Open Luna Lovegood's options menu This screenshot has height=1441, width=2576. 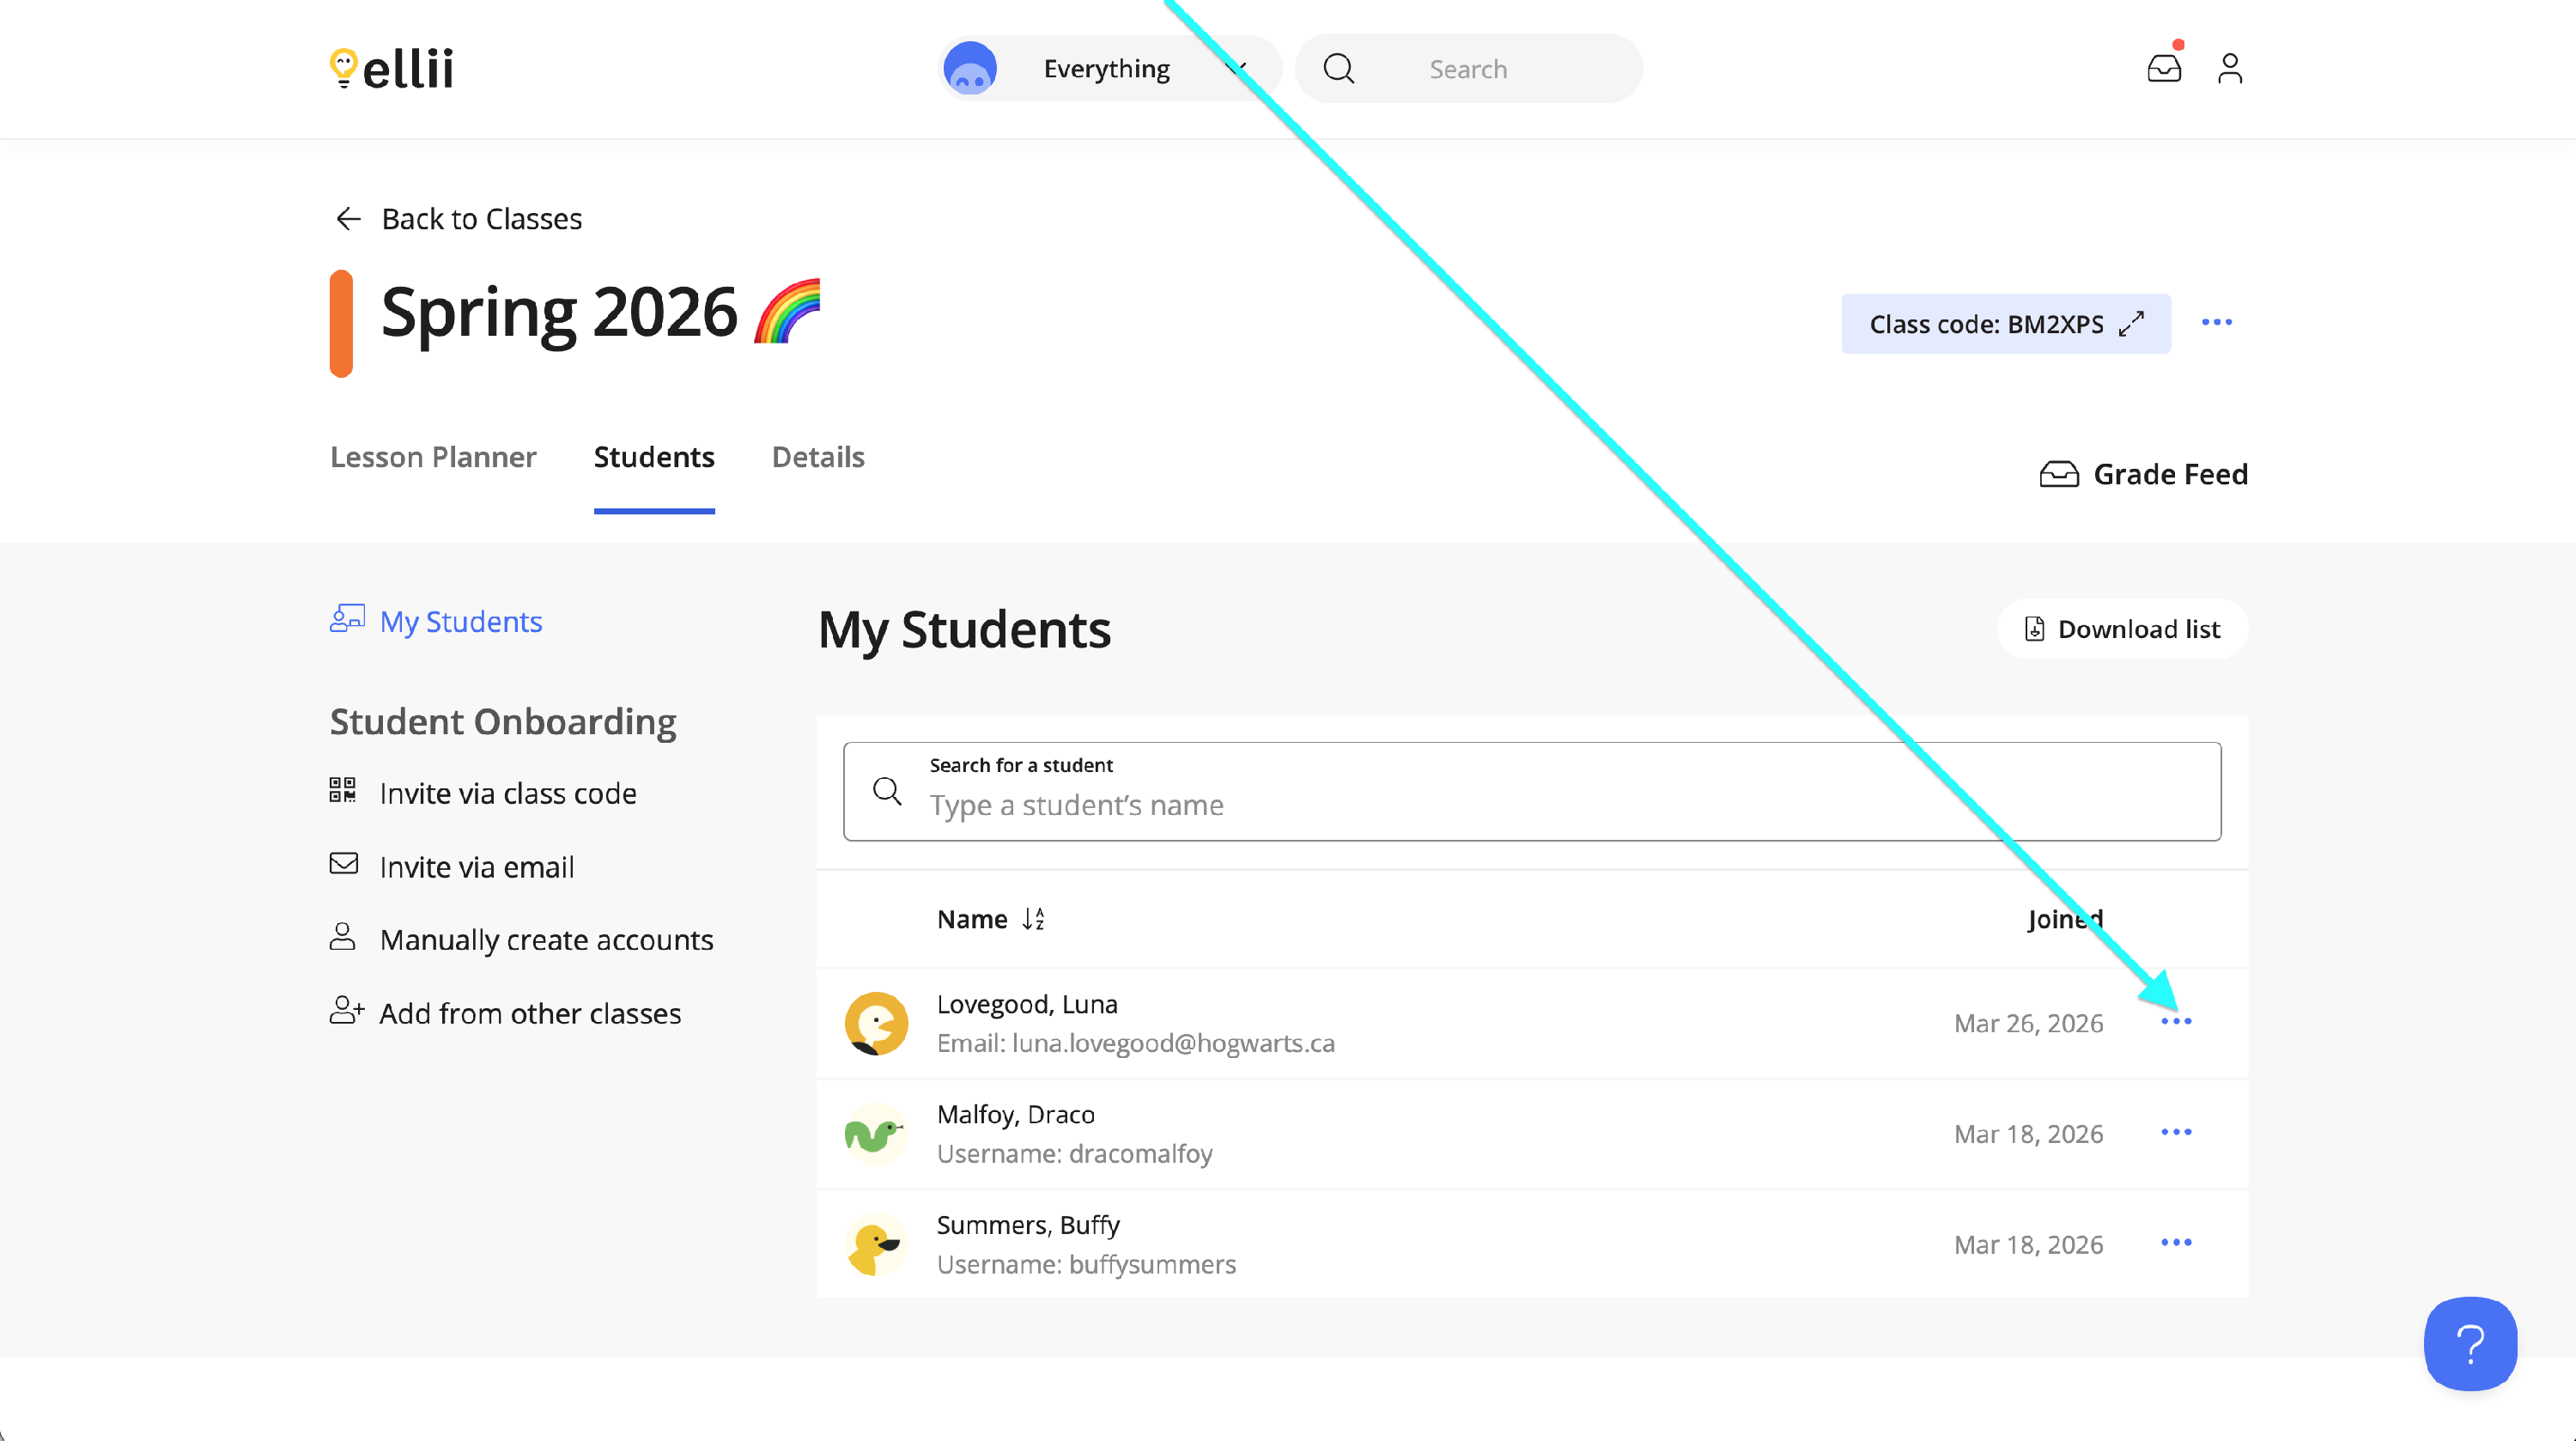[2175, 1021]
